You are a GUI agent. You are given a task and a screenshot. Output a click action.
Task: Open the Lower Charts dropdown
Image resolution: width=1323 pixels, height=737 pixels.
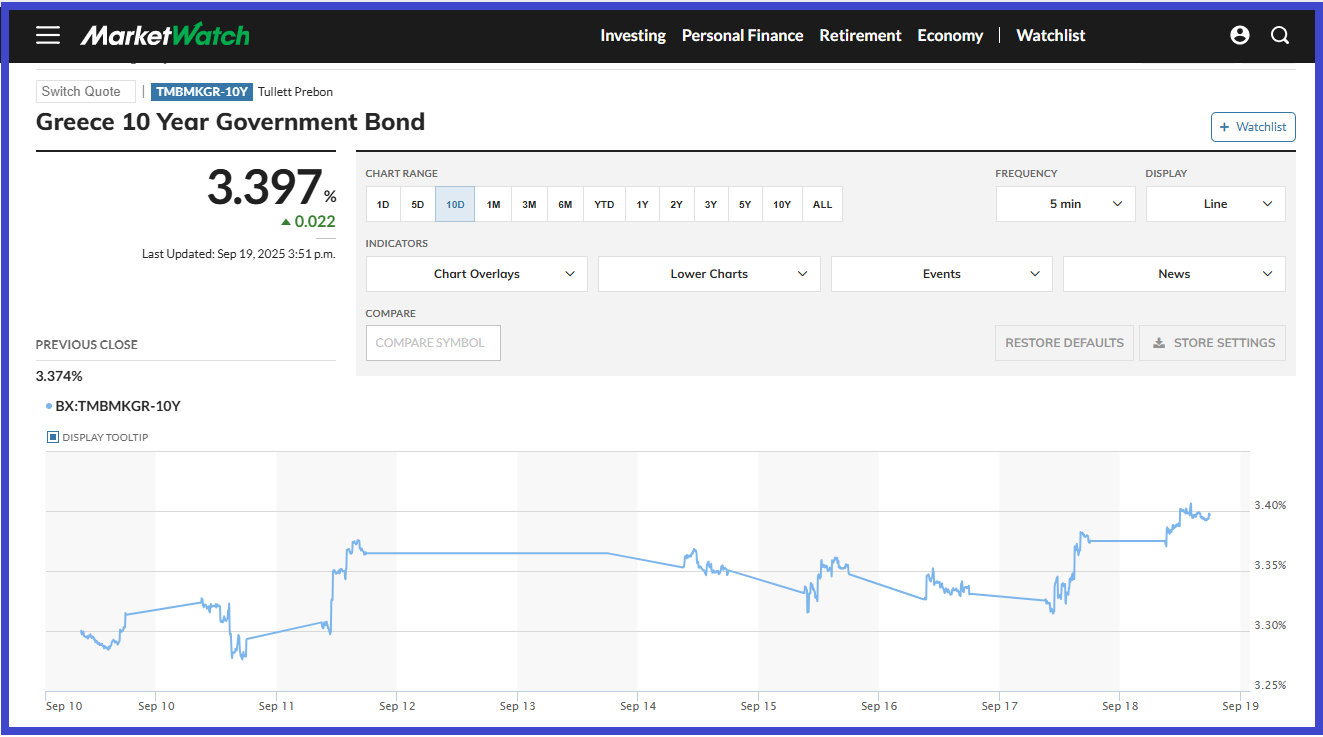[709, 274]
